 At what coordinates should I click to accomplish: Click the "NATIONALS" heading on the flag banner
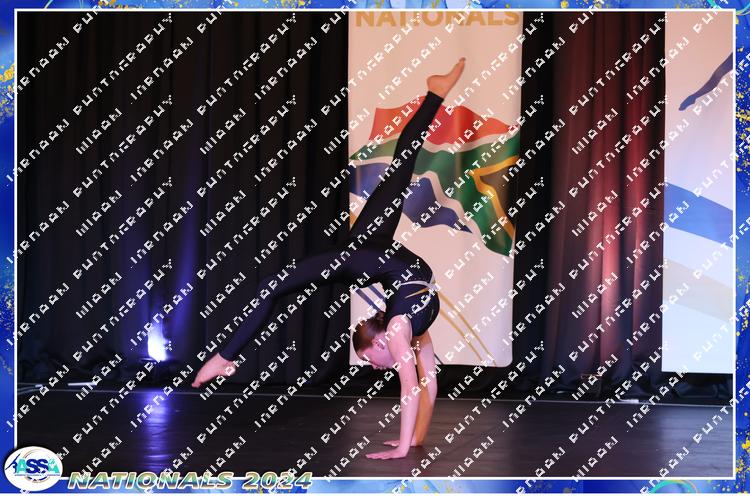coord(438,18)
